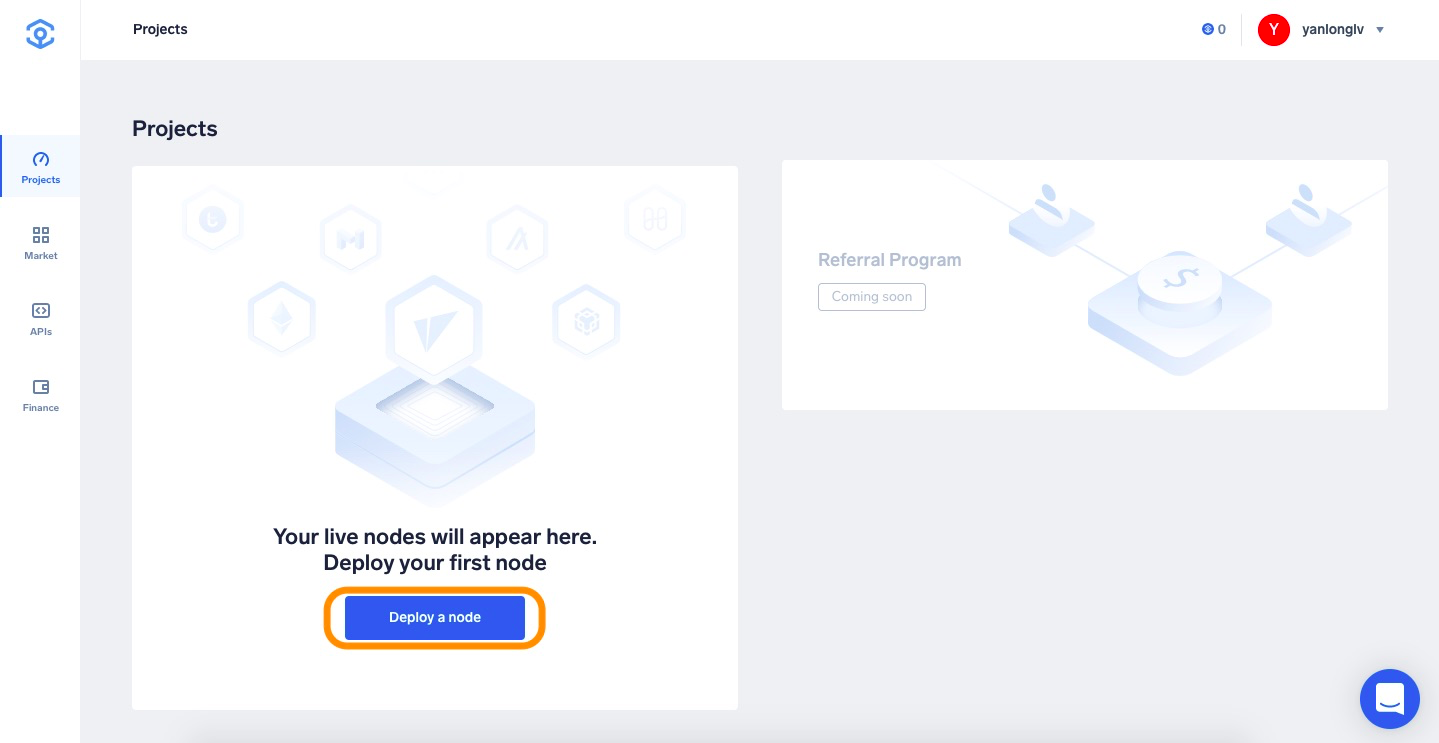Open the Market grid icon
Image resolution: width=1439 pixels, height=743 pixels.
coord(41,235)
